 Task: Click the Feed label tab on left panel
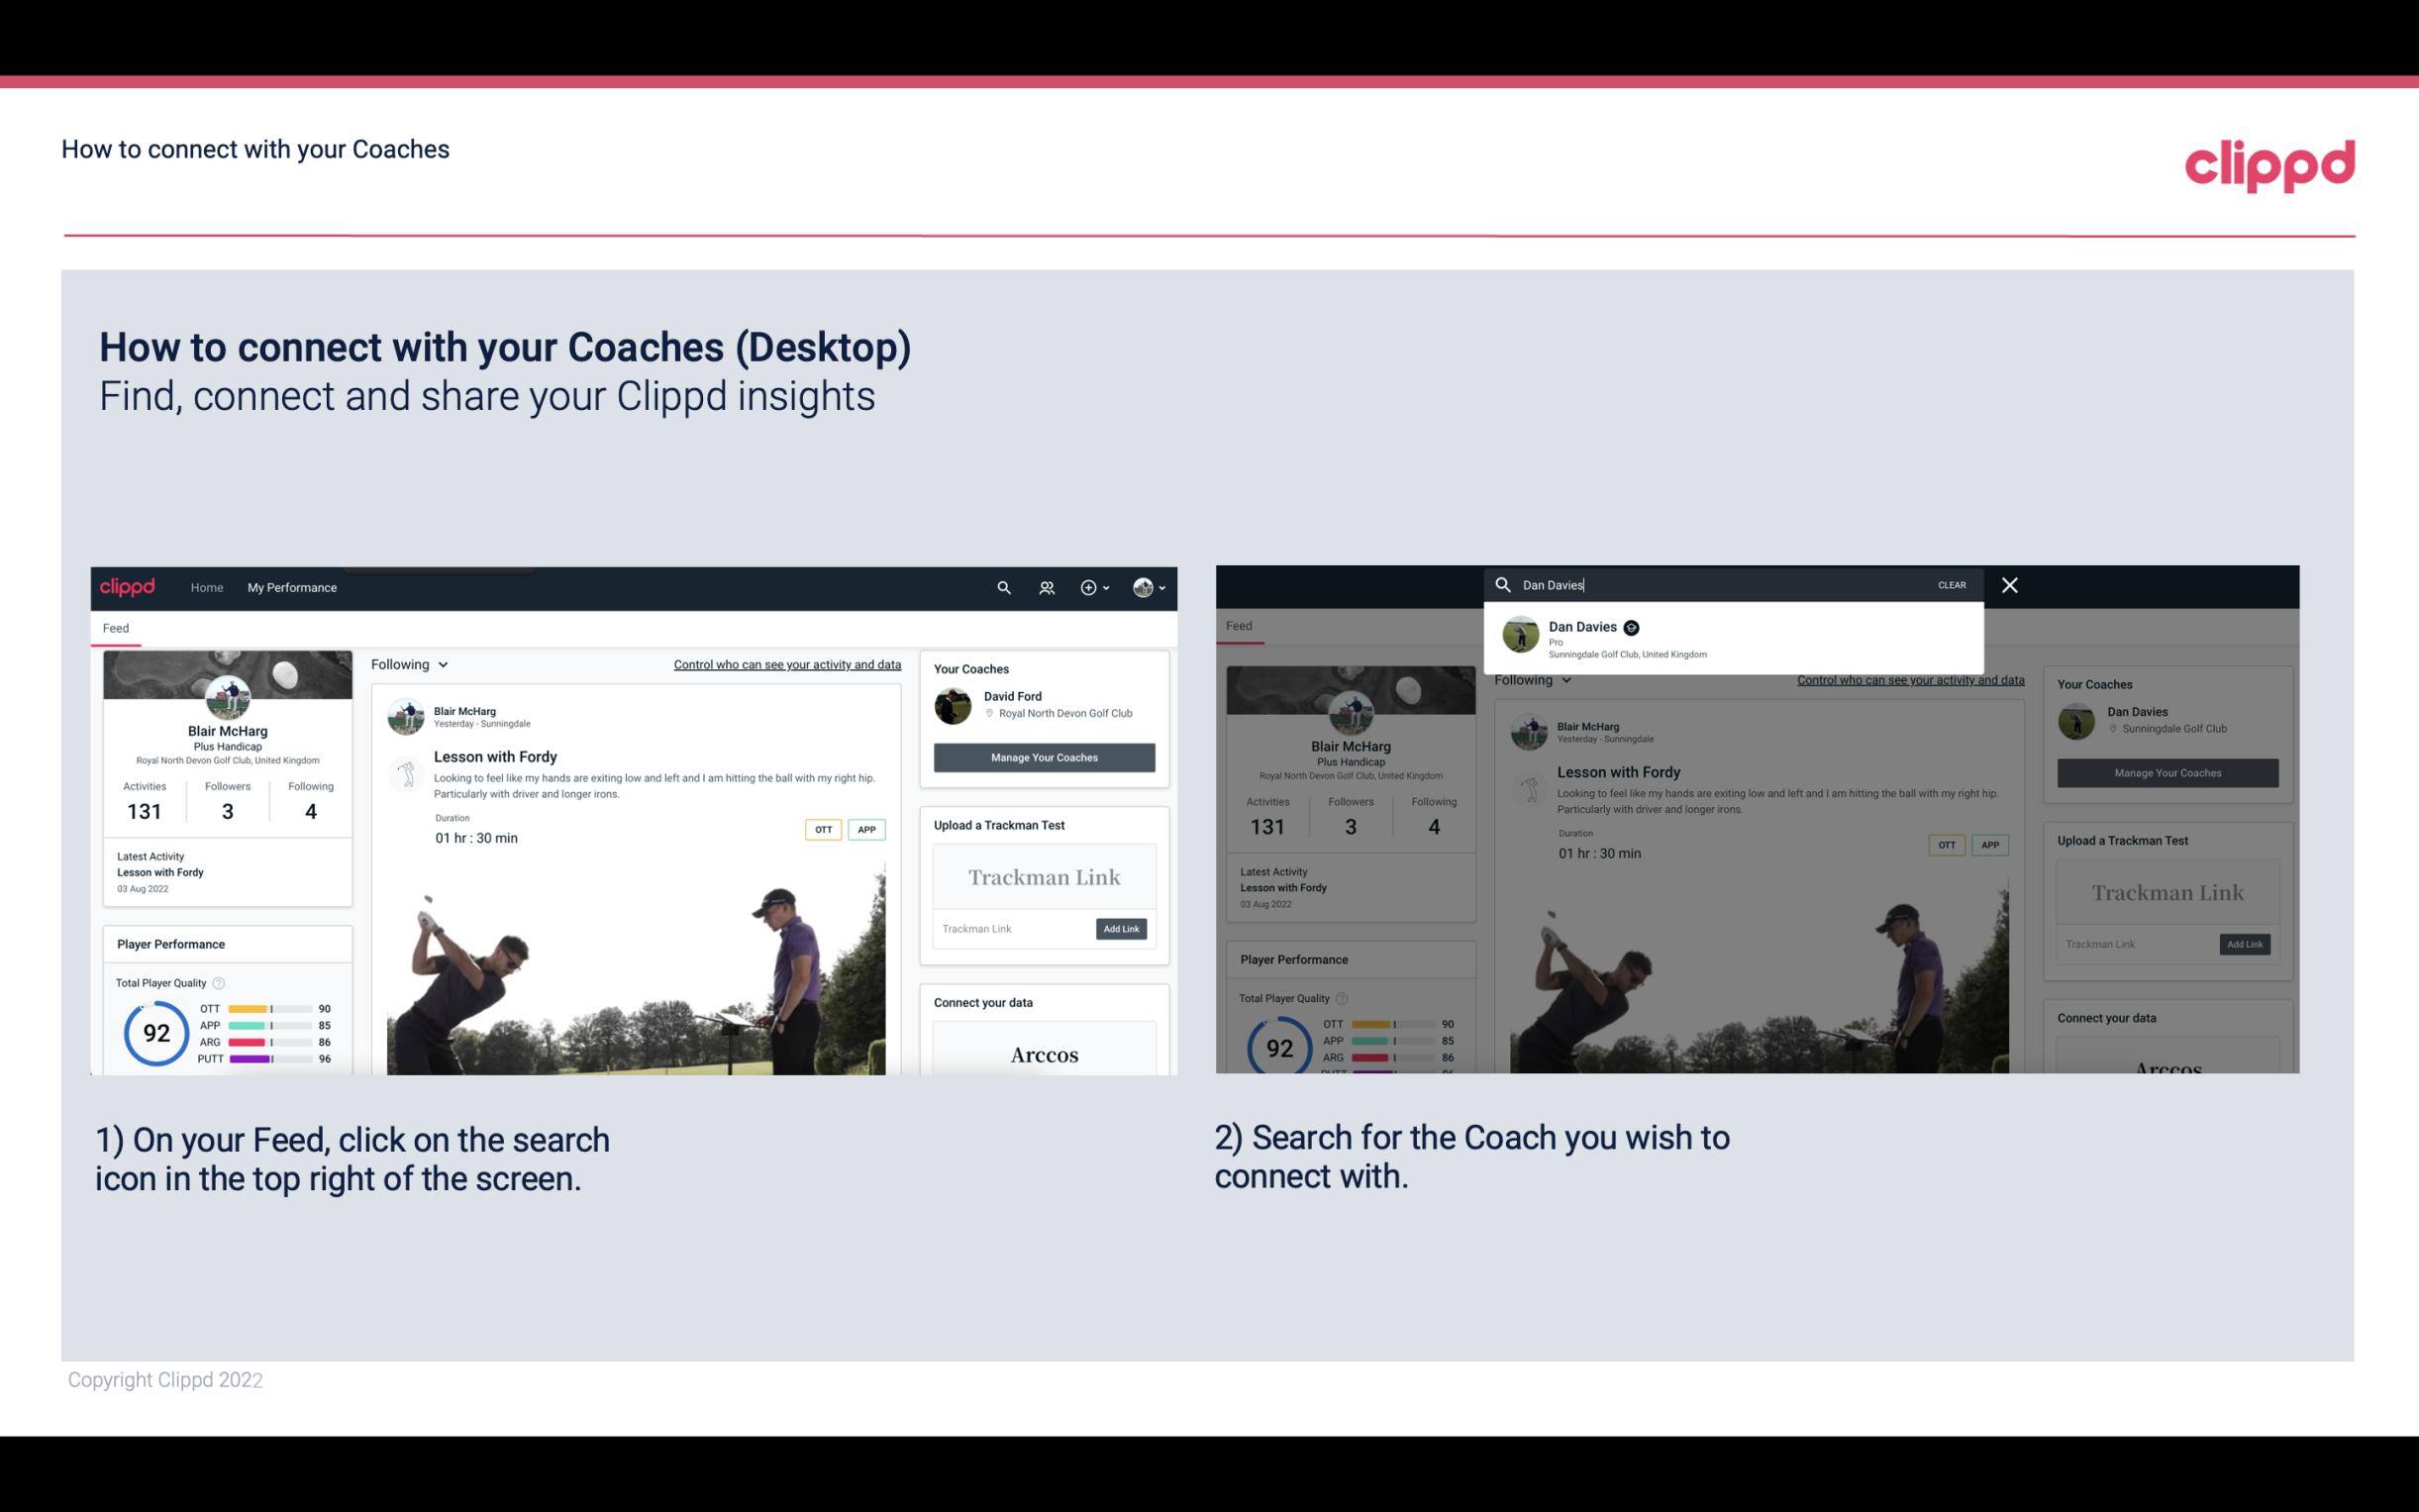[117, 627]
